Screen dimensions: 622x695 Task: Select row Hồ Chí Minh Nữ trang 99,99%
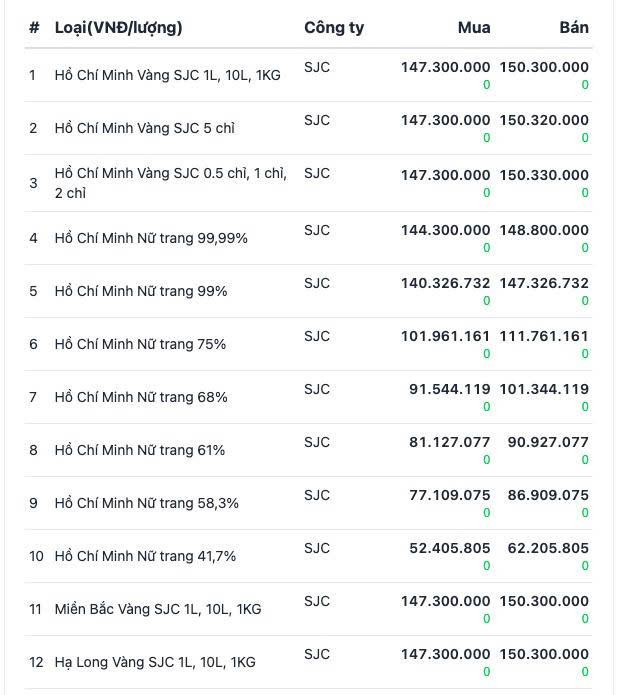tap(308, 238)
